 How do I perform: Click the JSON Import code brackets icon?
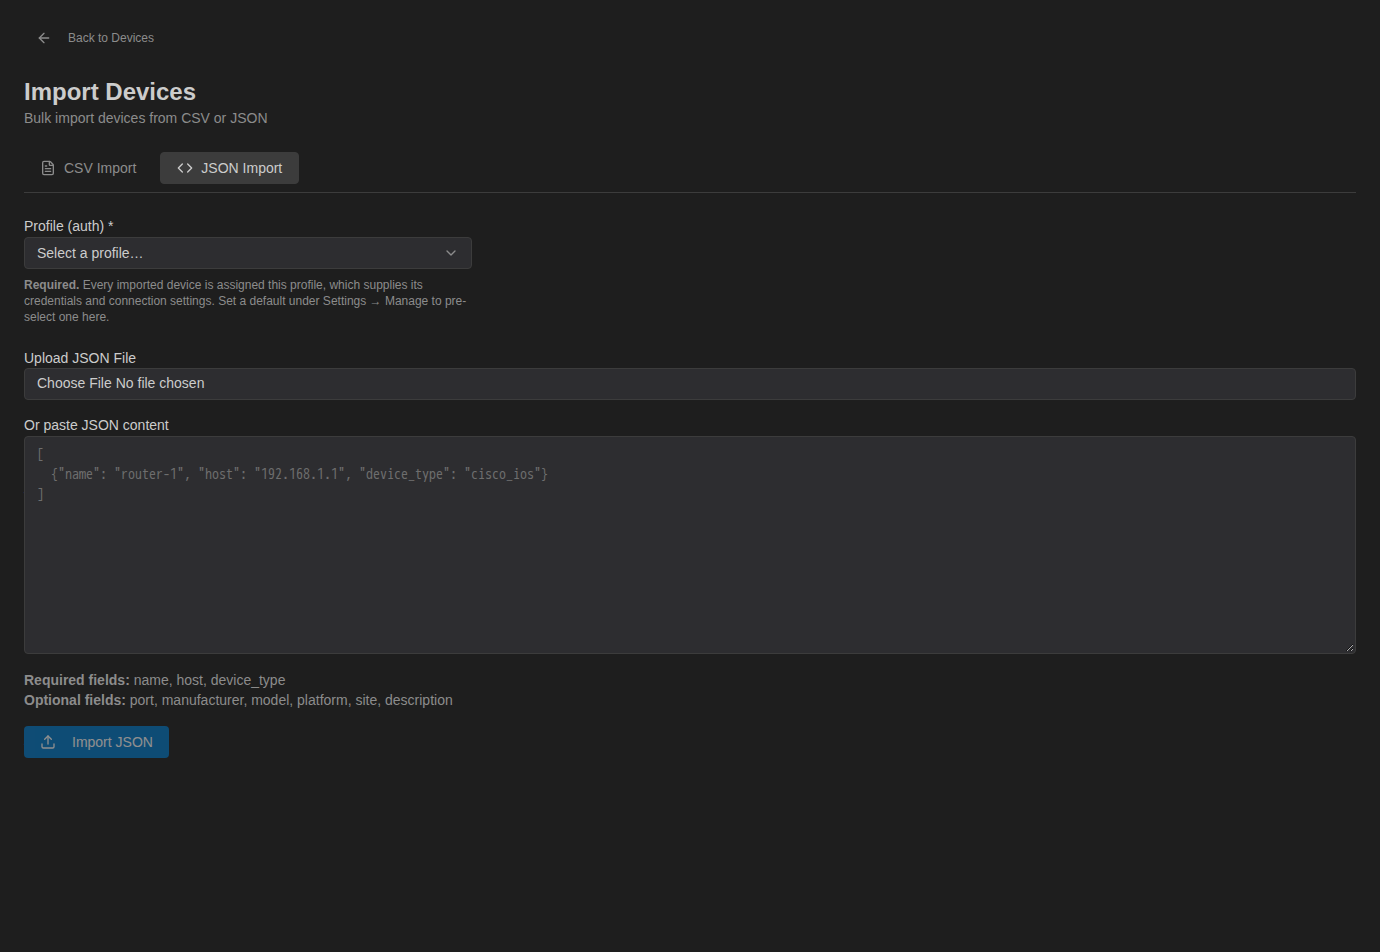185,168
